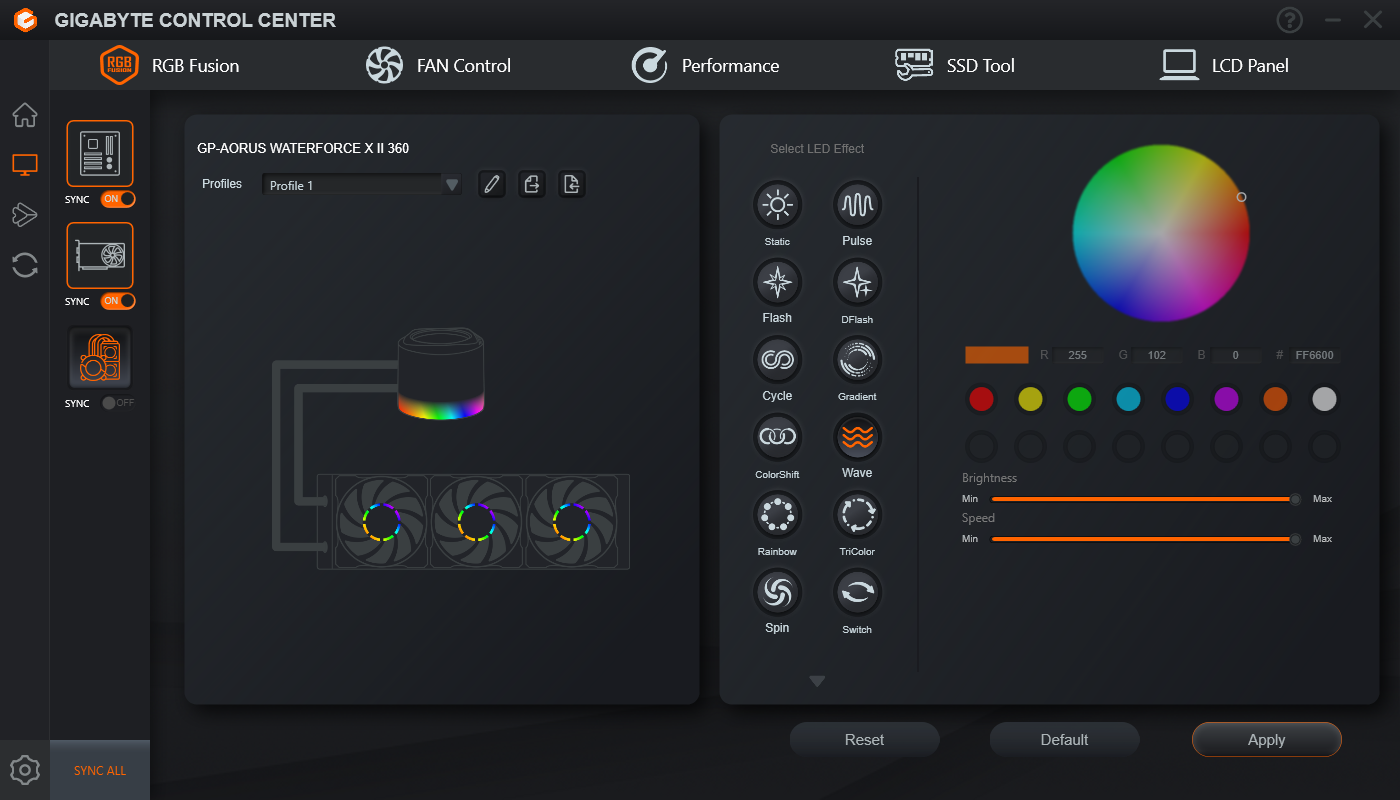The image size is (1400, 800).
Task: Click the SYNC ALL button
Action: 100,771
